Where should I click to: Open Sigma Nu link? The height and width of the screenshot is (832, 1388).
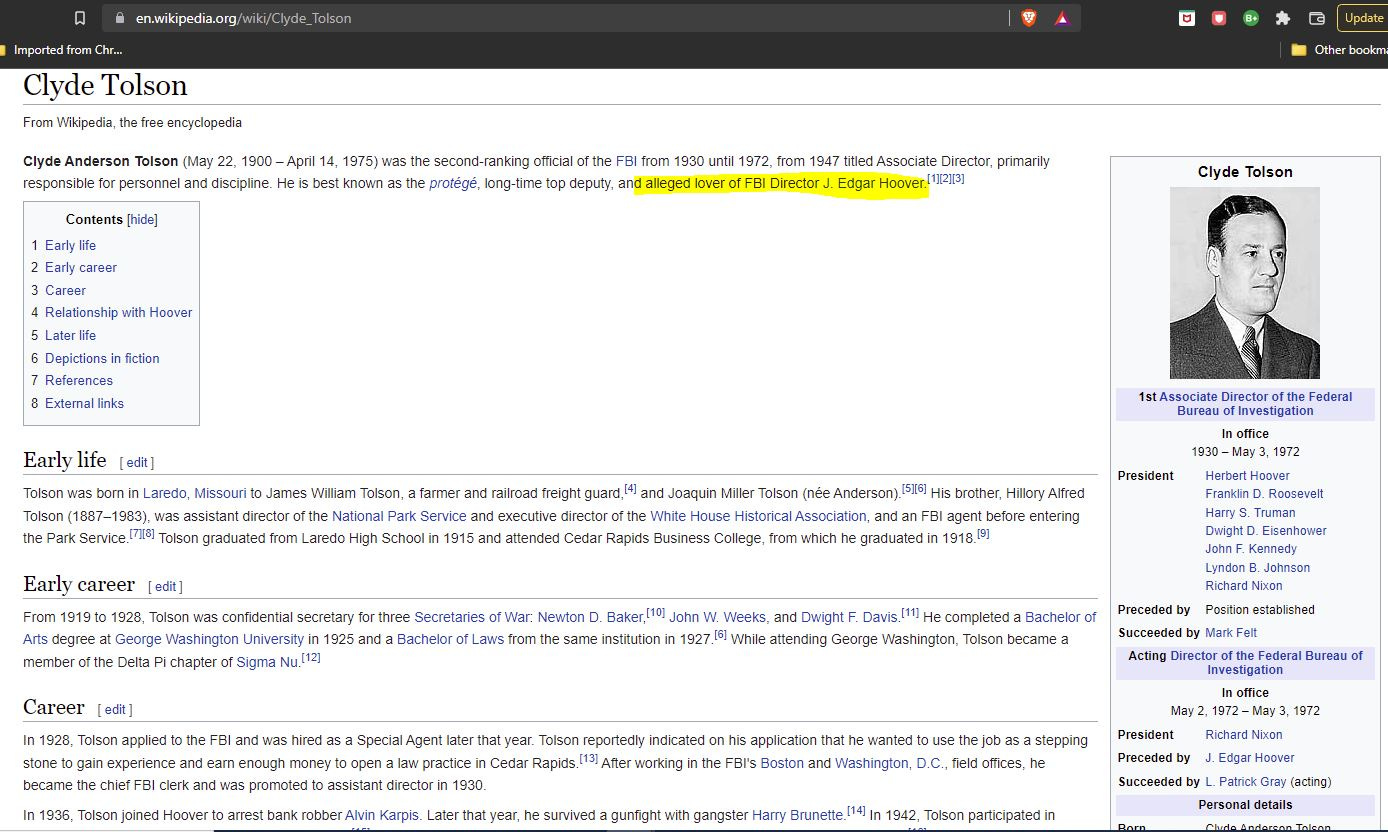coord(268,662)
